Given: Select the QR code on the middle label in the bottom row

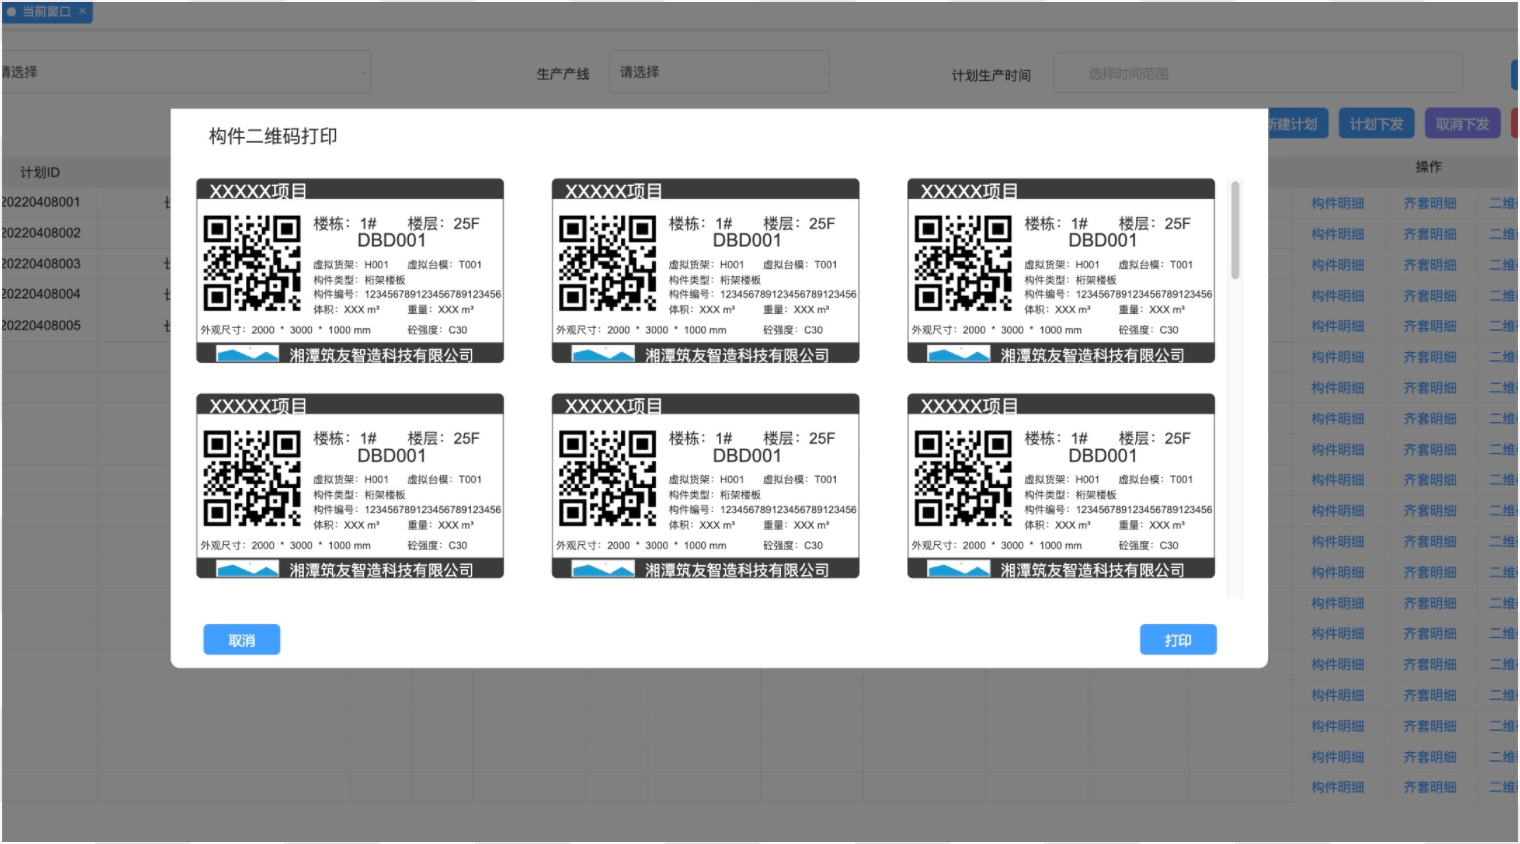Looking at the screenshot, I should point(608,479).
